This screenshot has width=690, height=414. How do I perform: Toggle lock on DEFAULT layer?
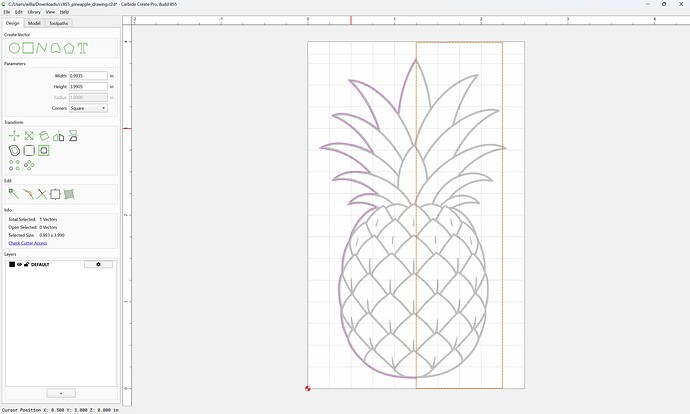pos(26,264)
